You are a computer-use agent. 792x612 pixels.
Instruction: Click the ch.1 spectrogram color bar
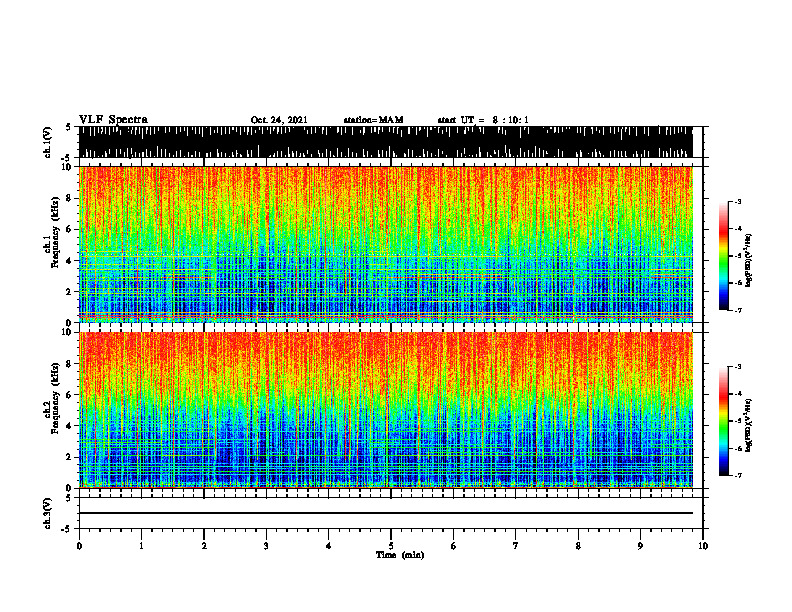(723, 256)
